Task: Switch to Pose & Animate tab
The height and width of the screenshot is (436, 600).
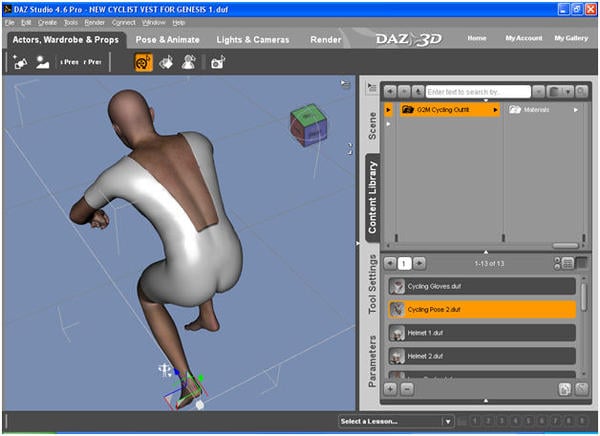Action: 168,40
